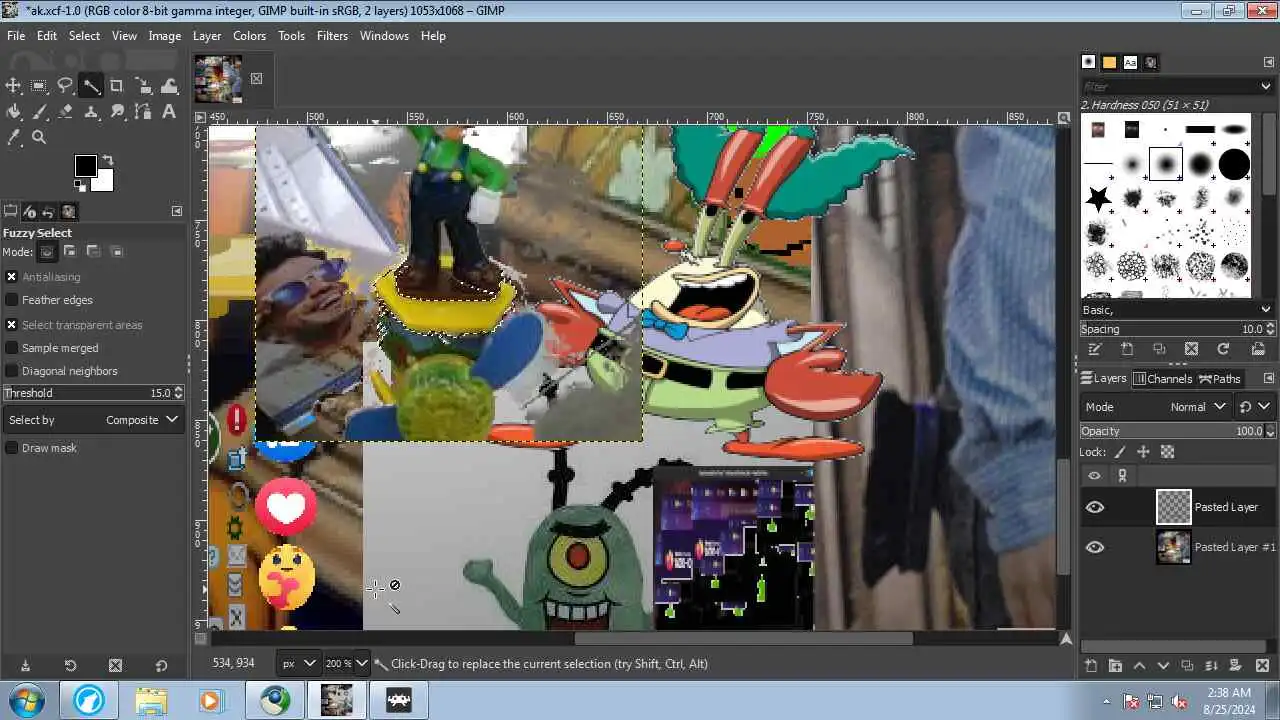Open the brush filter dropdown

tap(1267, 87)
